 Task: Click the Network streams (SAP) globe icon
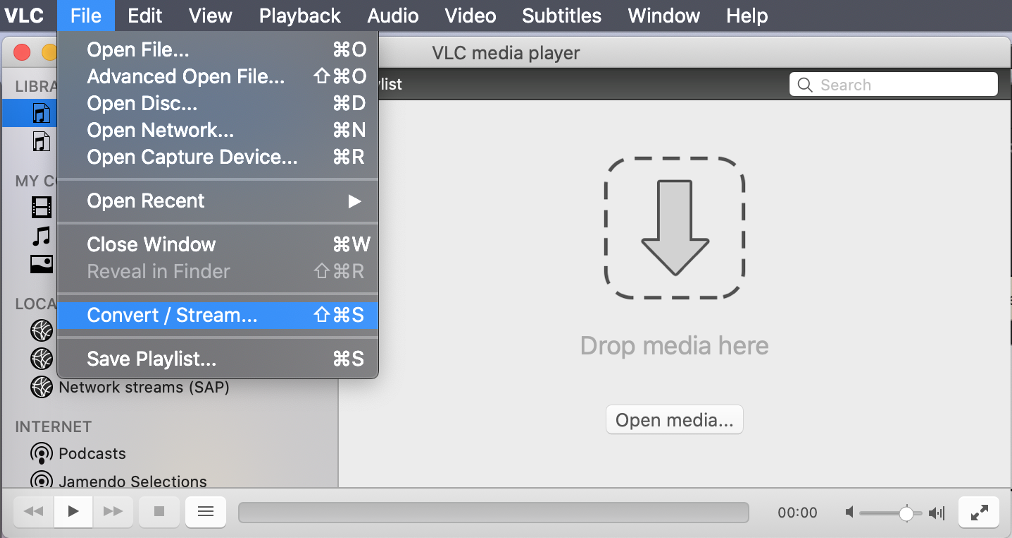(41, 387)
